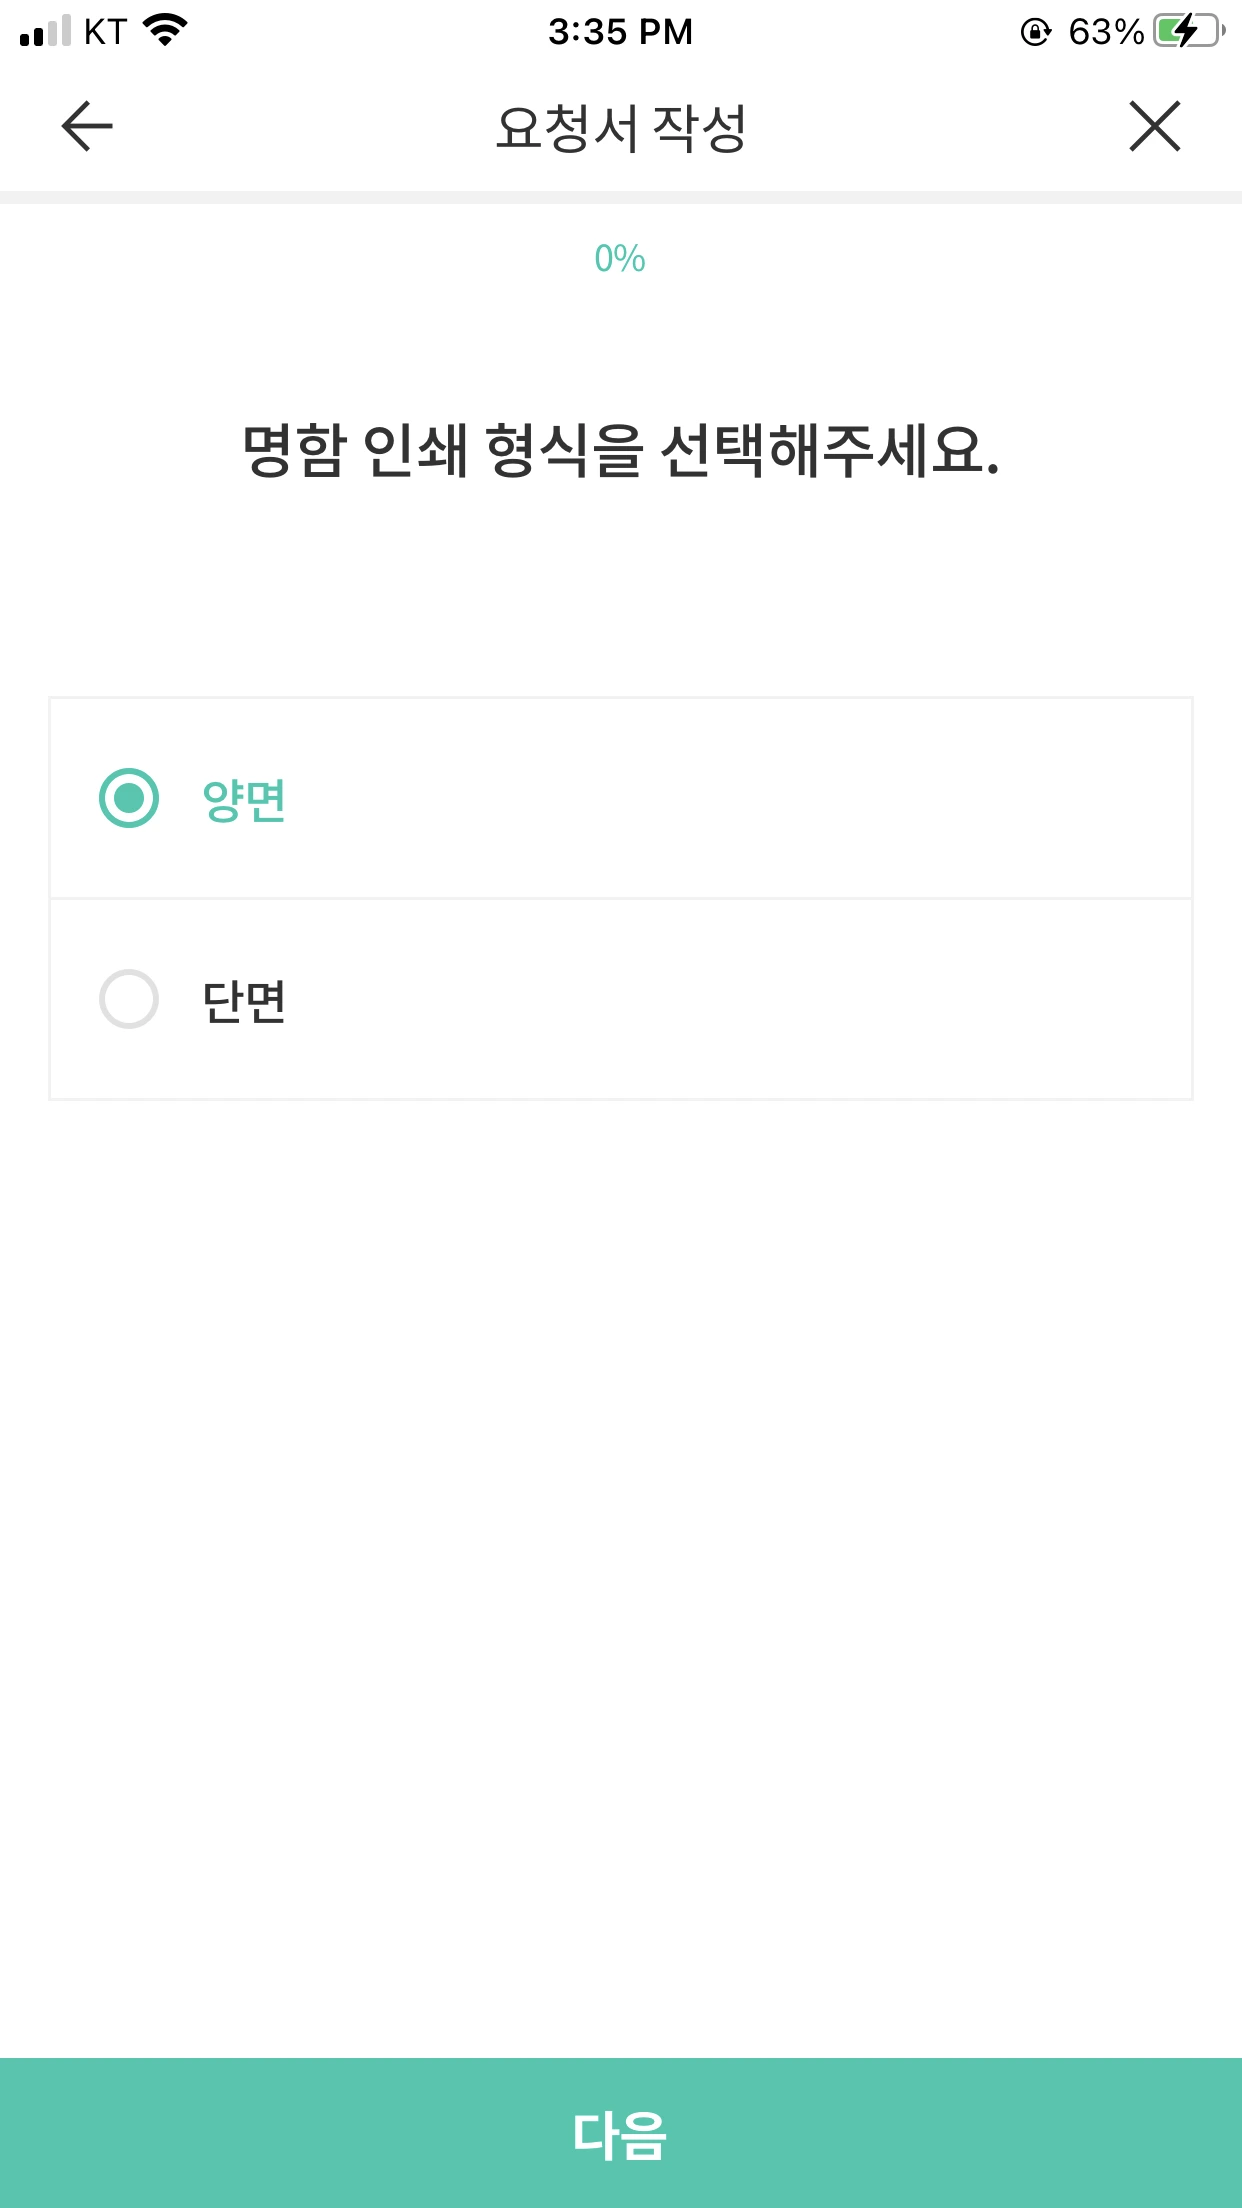Tap the Wi-Fi status icon
The width and height of the screenshot is (1242, 2208).
point(166,31)
